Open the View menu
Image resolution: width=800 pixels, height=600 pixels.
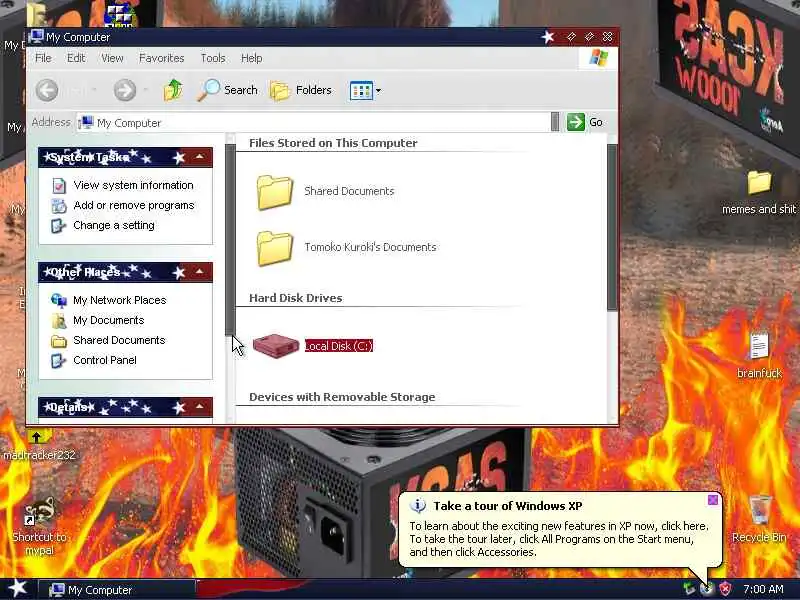tap(112, 58)
